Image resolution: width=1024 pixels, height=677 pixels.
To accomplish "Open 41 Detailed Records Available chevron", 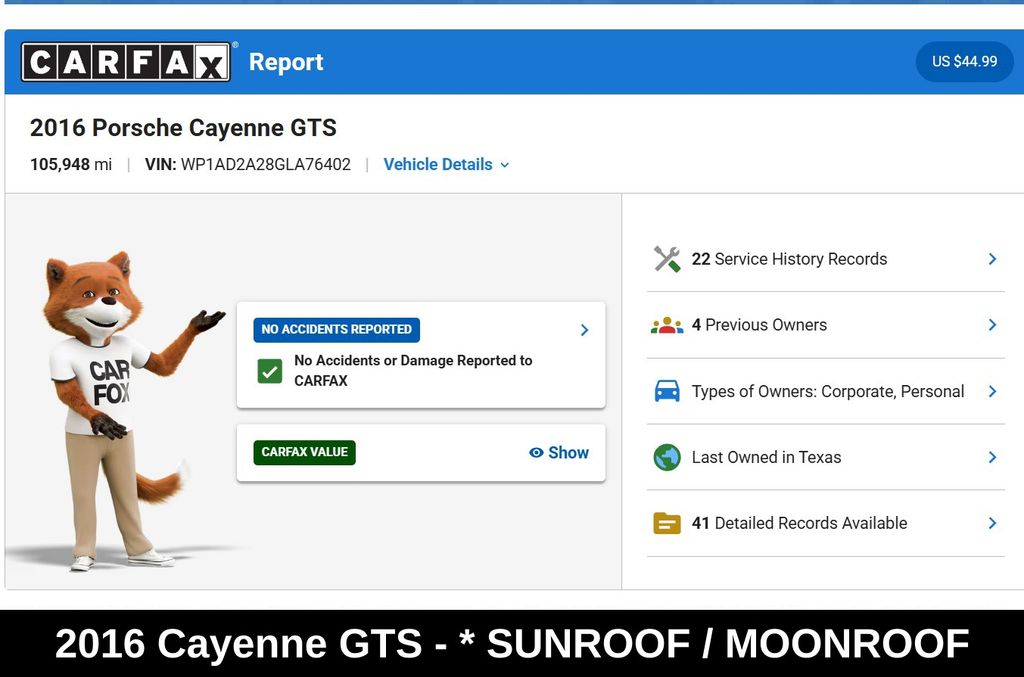I will [x=992, y=523].
